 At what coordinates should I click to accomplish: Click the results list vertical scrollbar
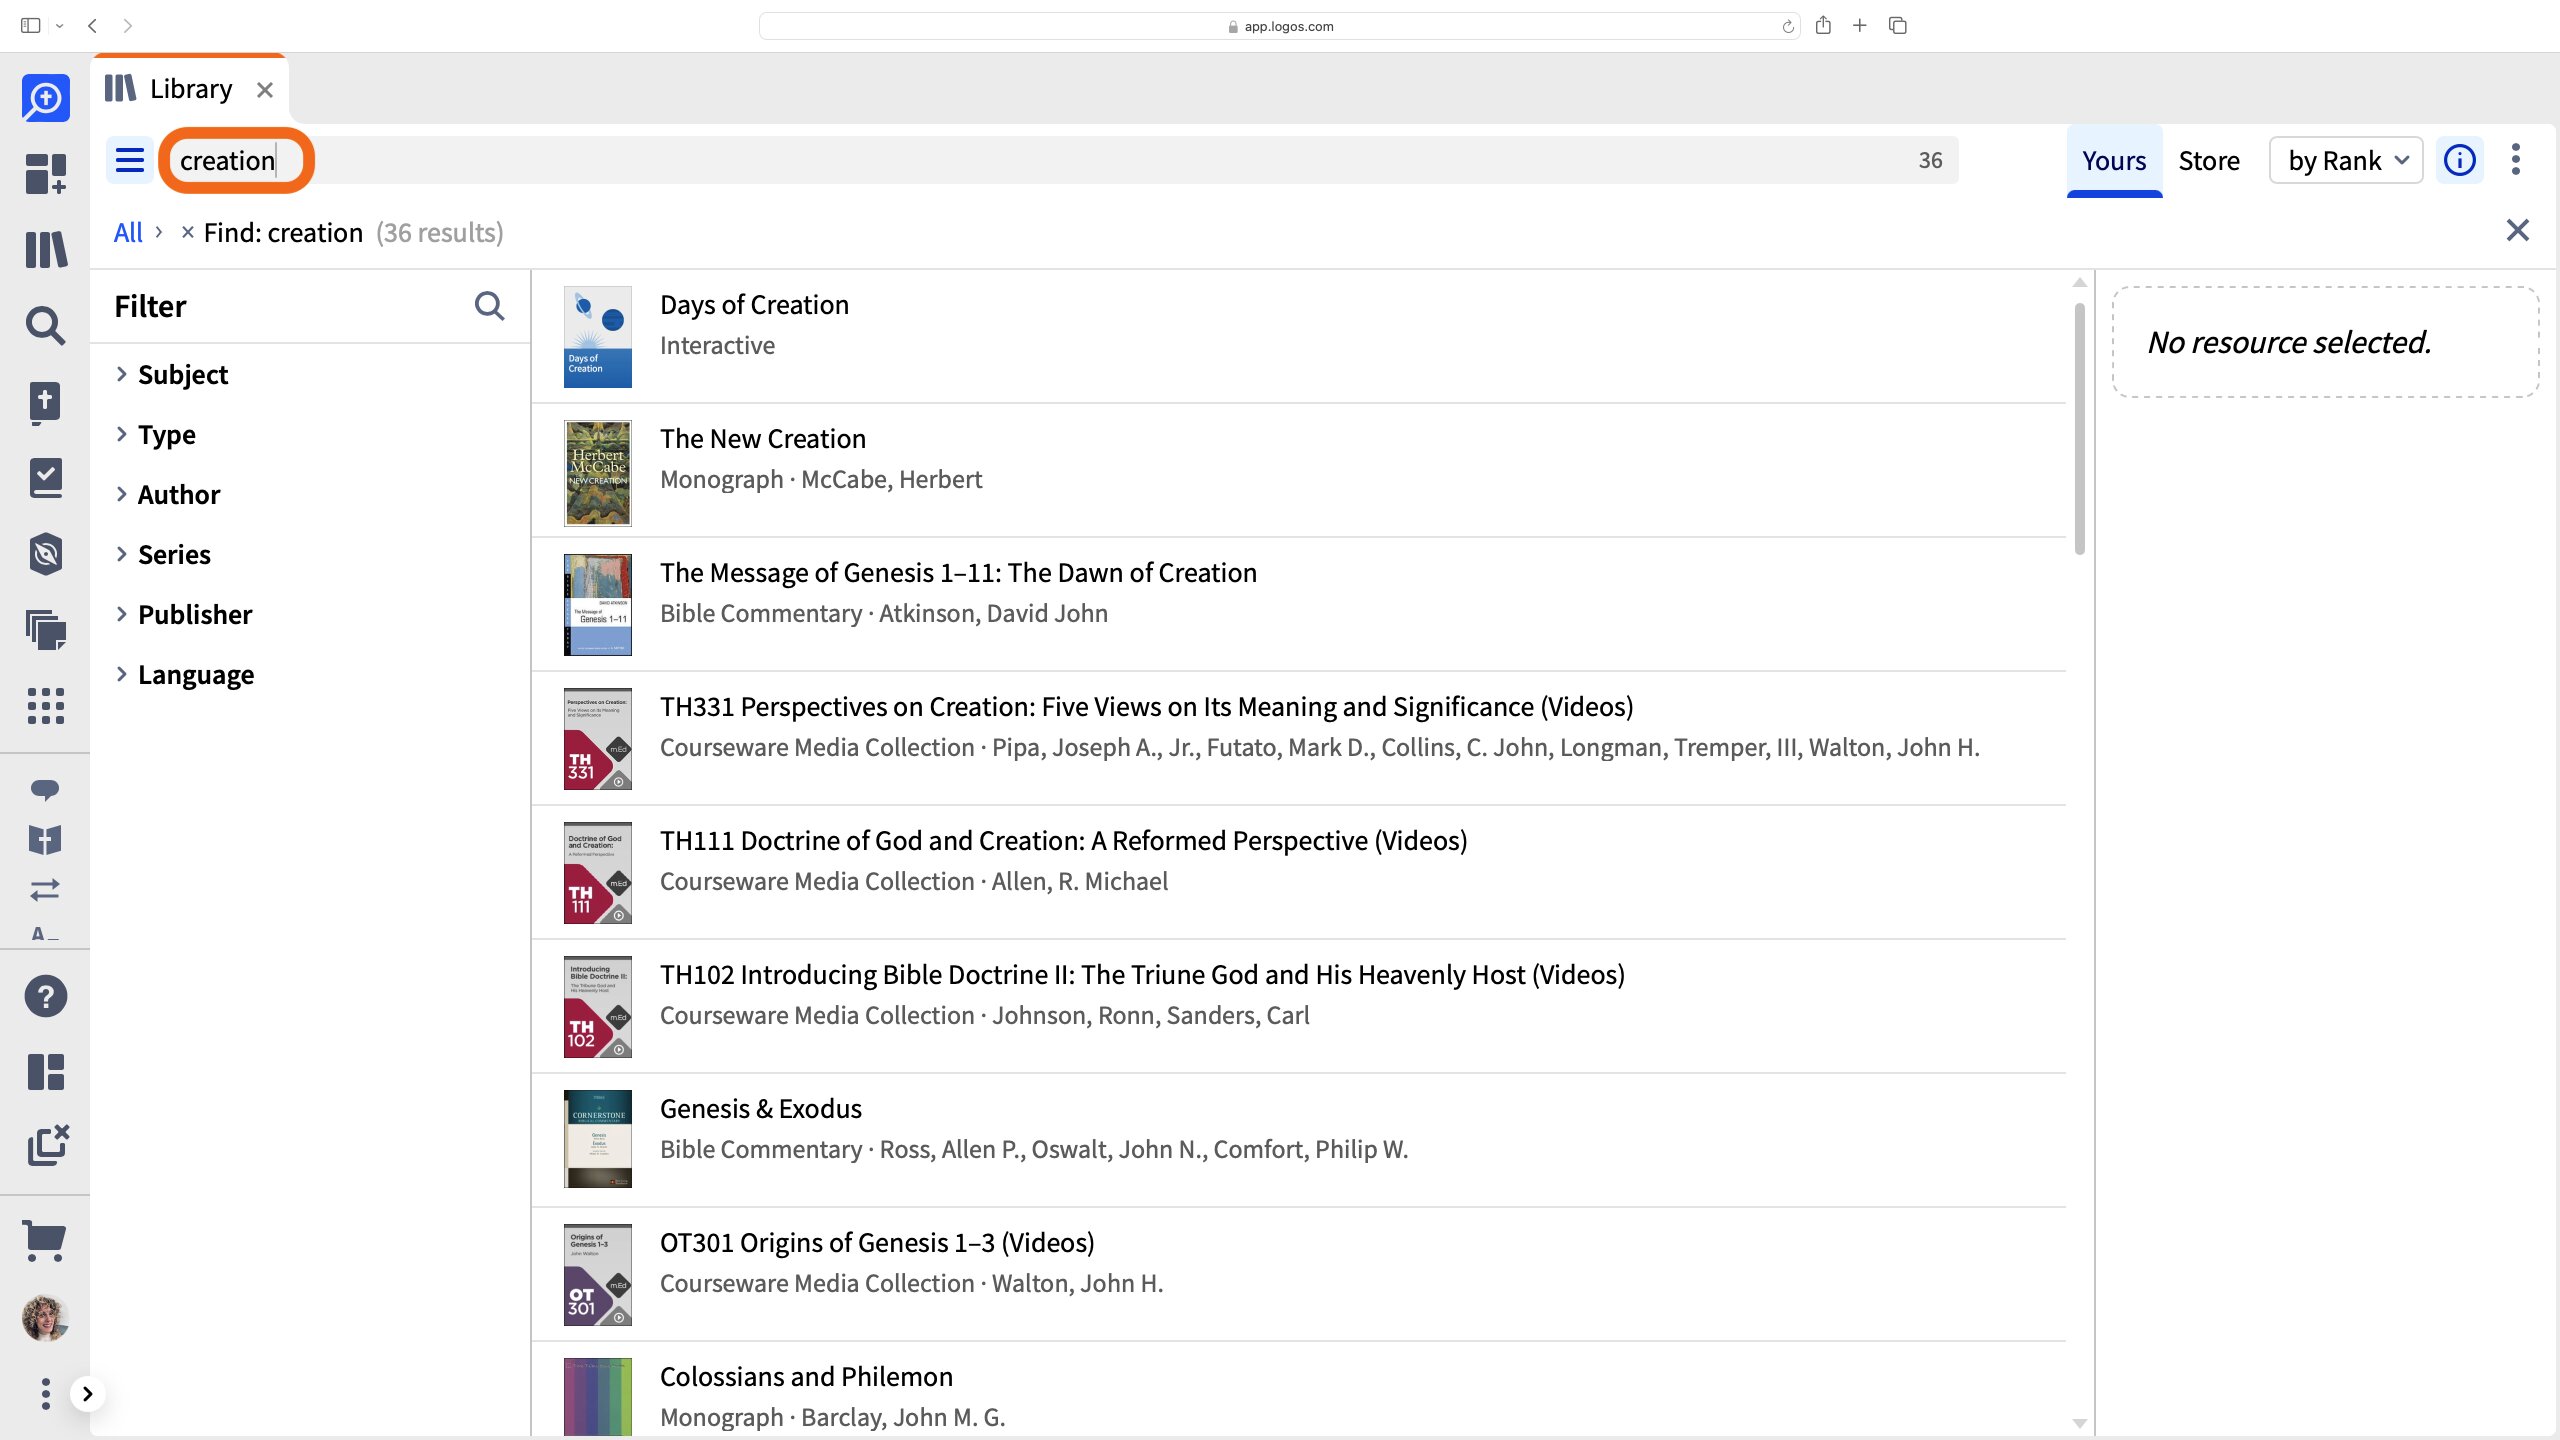(2080, 430)
